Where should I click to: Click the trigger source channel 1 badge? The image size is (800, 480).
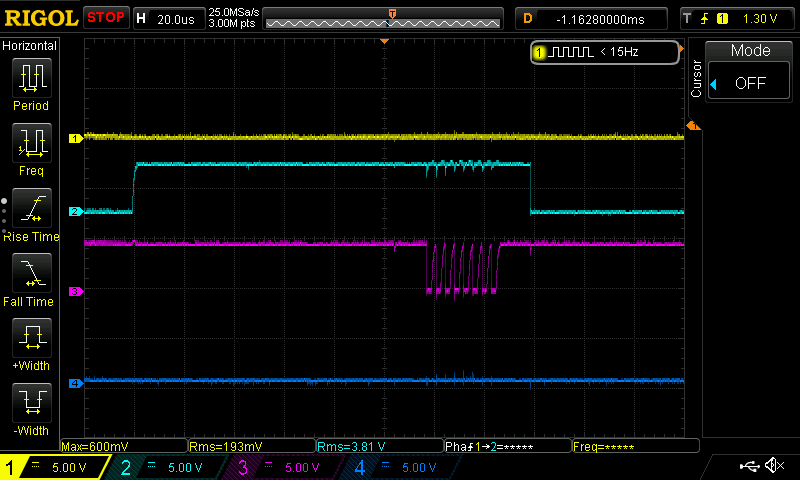[x=722, y=19]
